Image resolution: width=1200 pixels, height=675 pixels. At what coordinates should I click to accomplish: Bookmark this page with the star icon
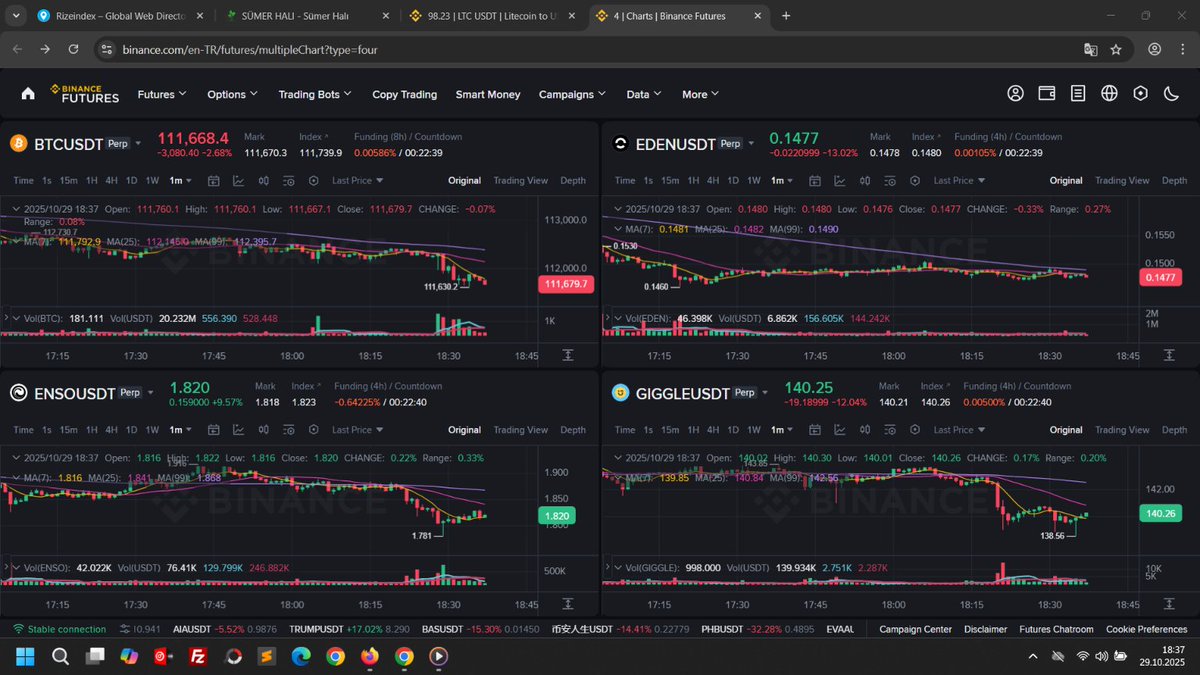coord(1116,49)
